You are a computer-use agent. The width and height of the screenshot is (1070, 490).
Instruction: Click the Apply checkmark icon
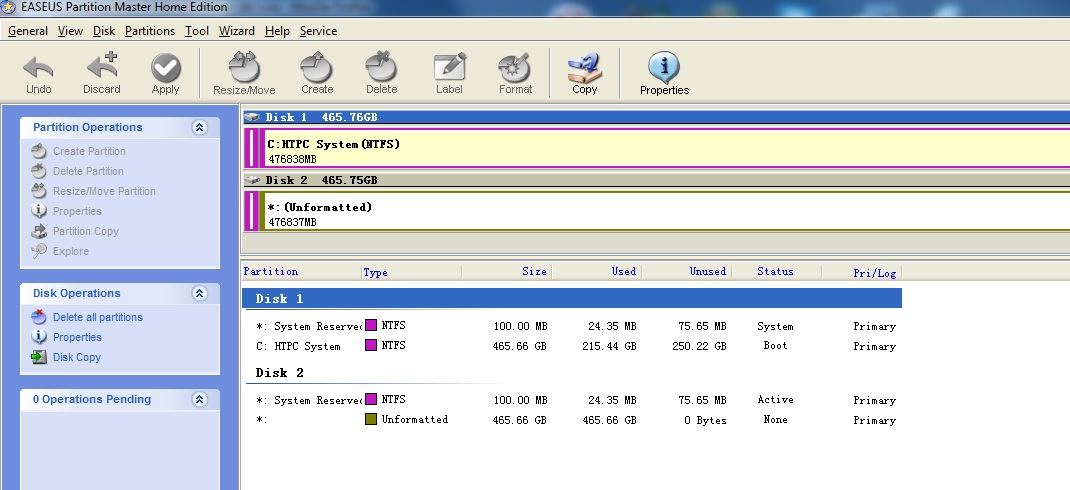(166, 68)
